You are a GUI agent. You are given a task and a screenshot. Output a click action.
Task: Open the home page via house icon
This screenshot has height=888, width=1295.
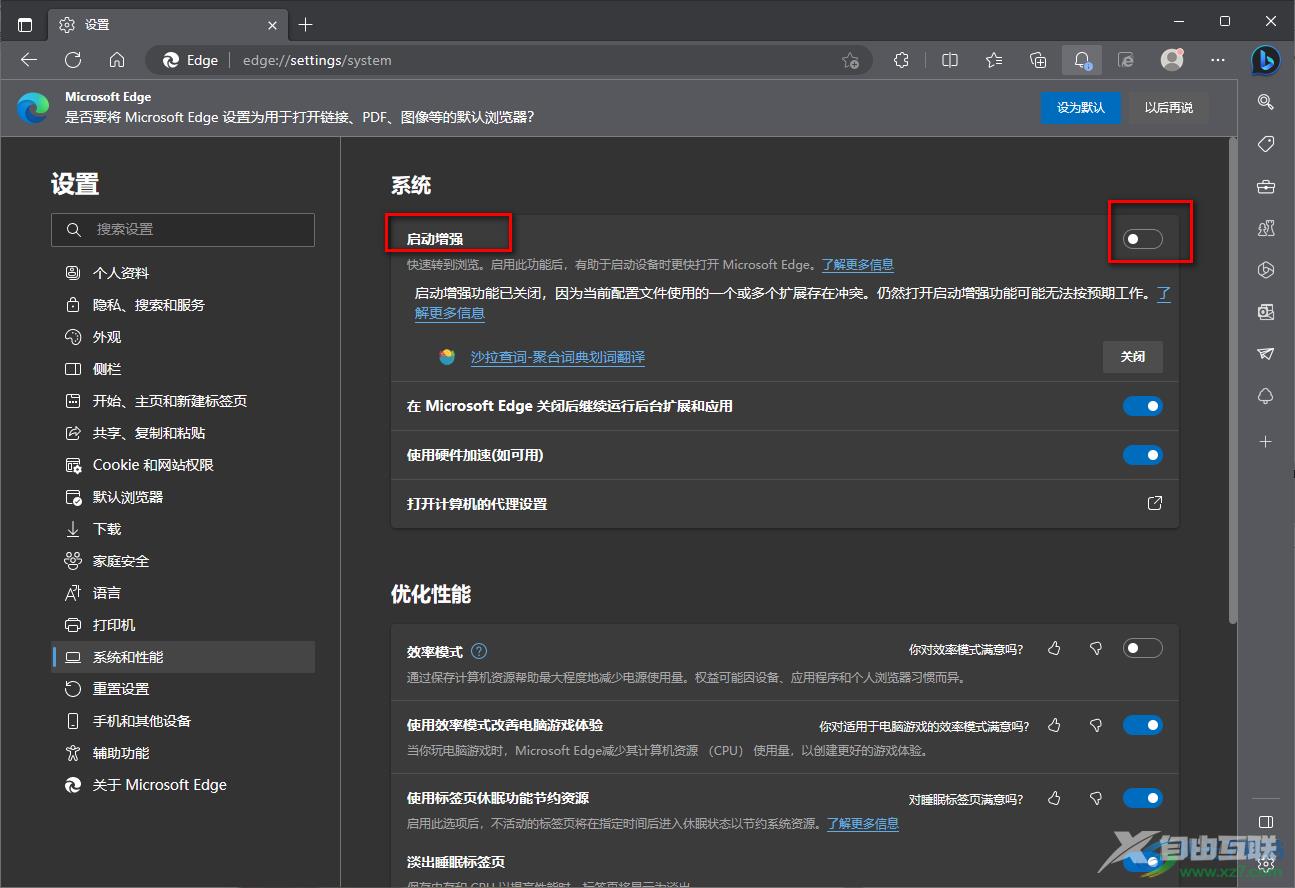point(117,60)
